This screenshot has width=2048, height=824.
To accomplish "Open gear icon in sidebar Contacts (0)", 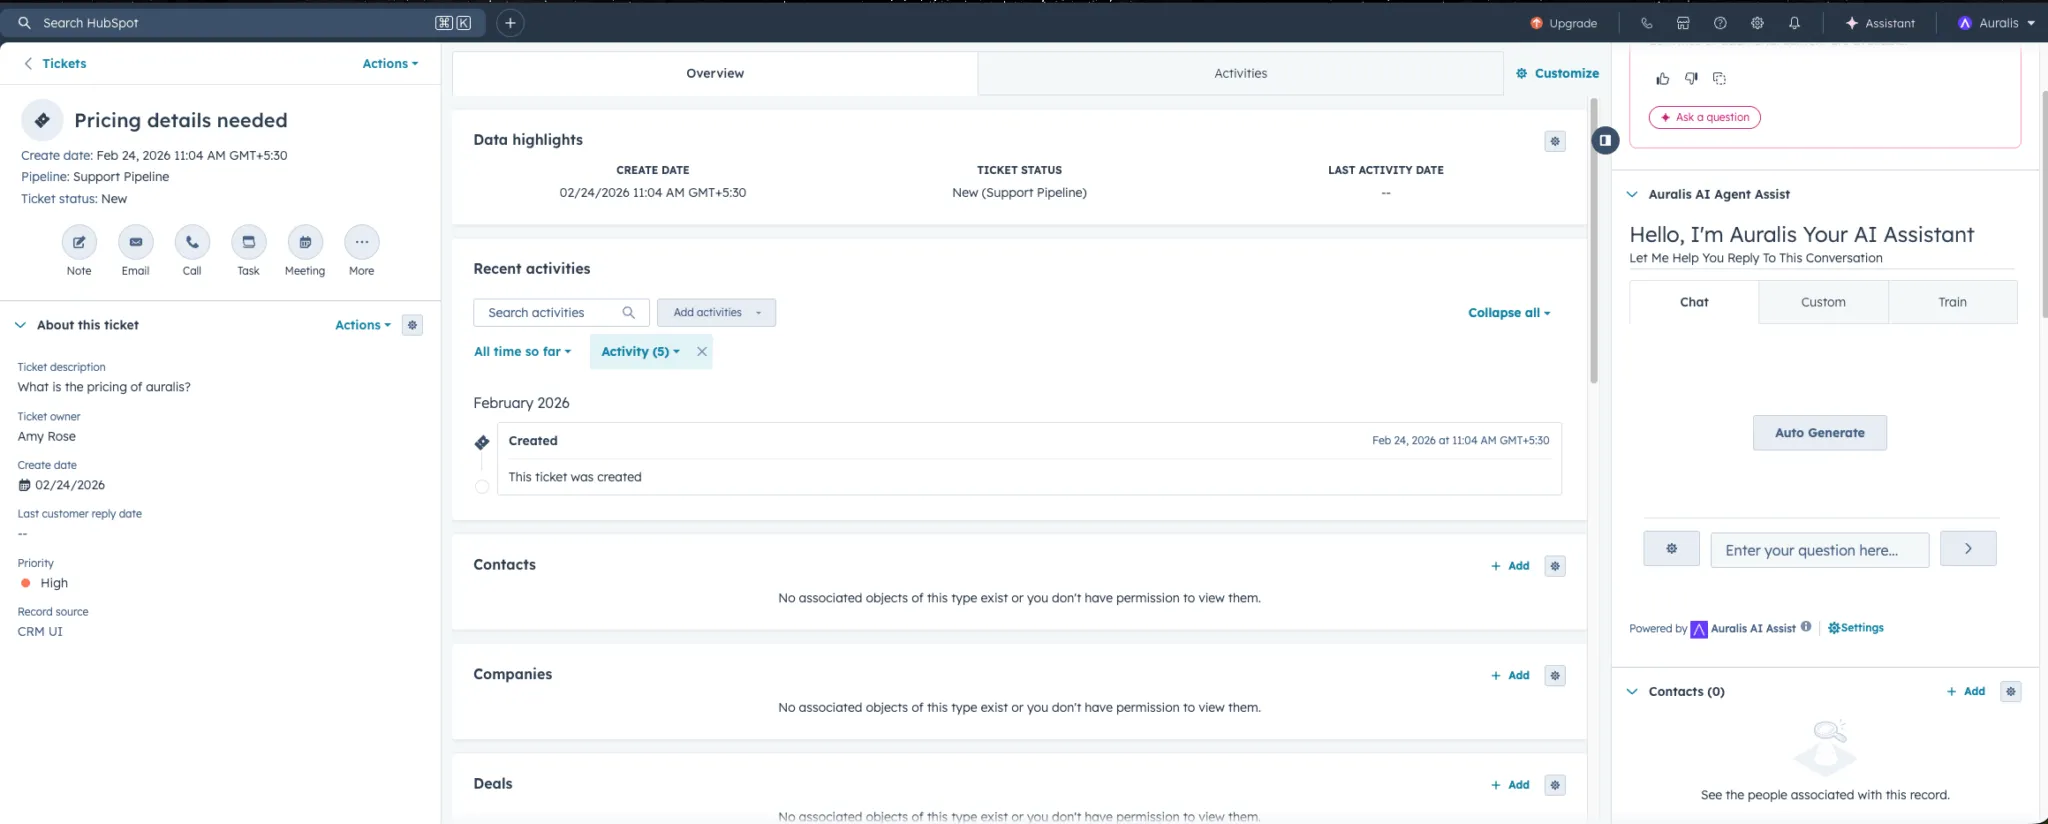I will [2011, 691].
